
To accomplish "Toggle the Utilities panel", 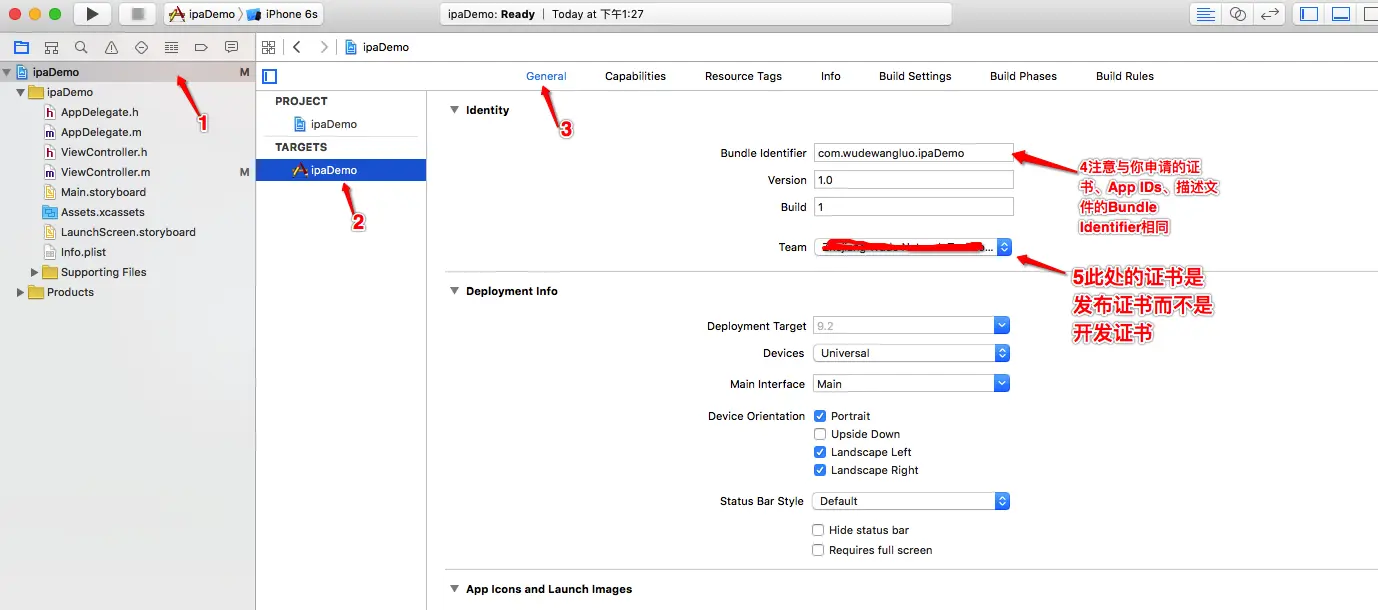I will click(1370, 14).
